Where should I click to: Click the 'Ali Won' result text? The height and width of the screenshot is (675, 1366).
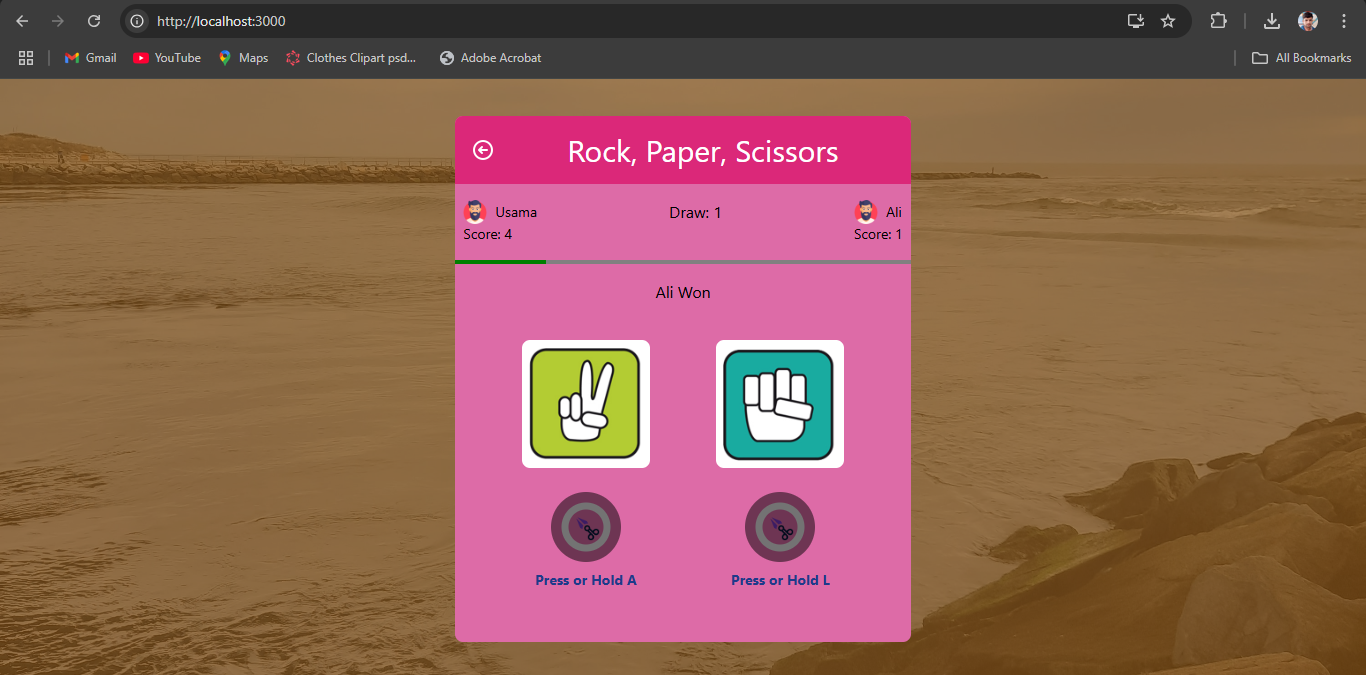[683, 293]
